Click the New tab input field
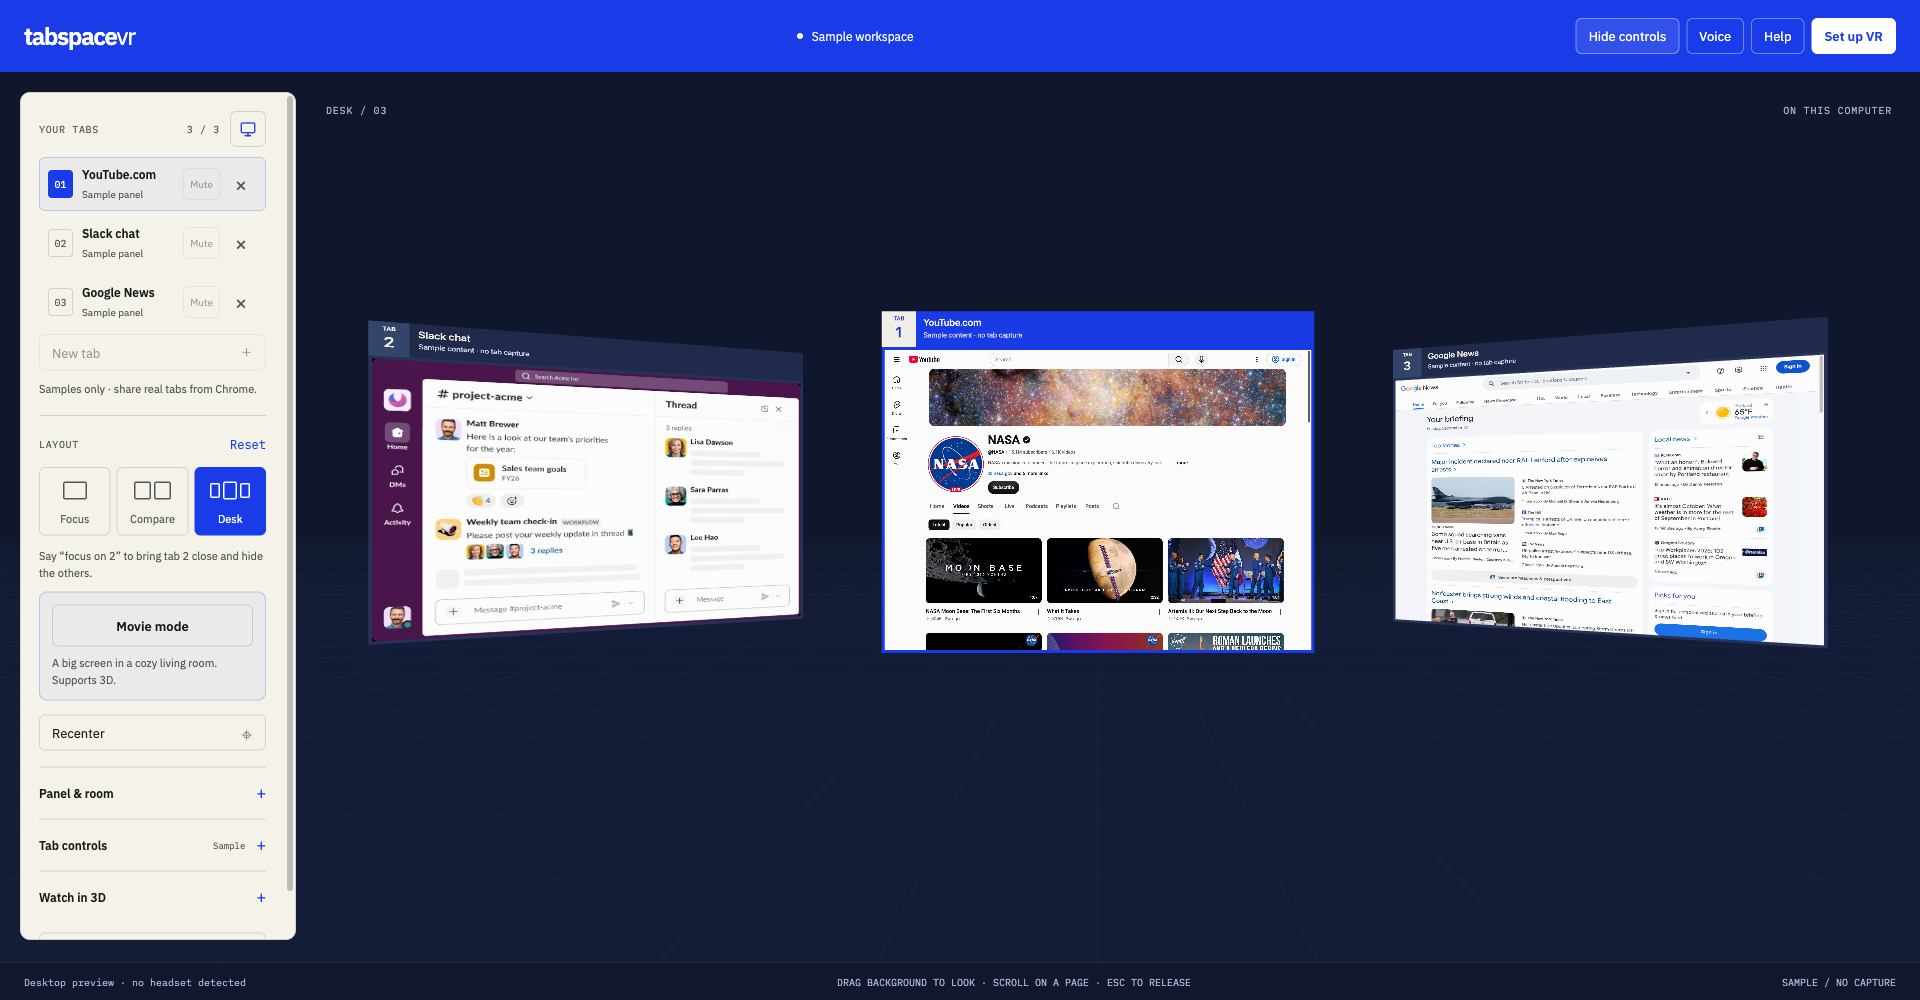Image resolution: width=1920 pixels, height=1000 pixels. (152, 353)
